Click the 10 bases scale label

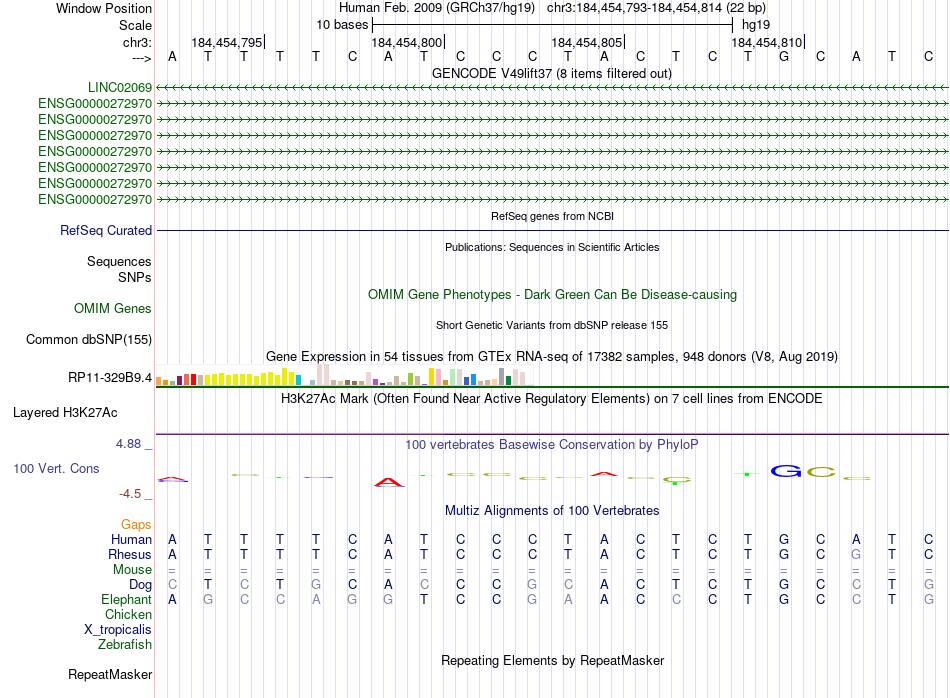342,25
